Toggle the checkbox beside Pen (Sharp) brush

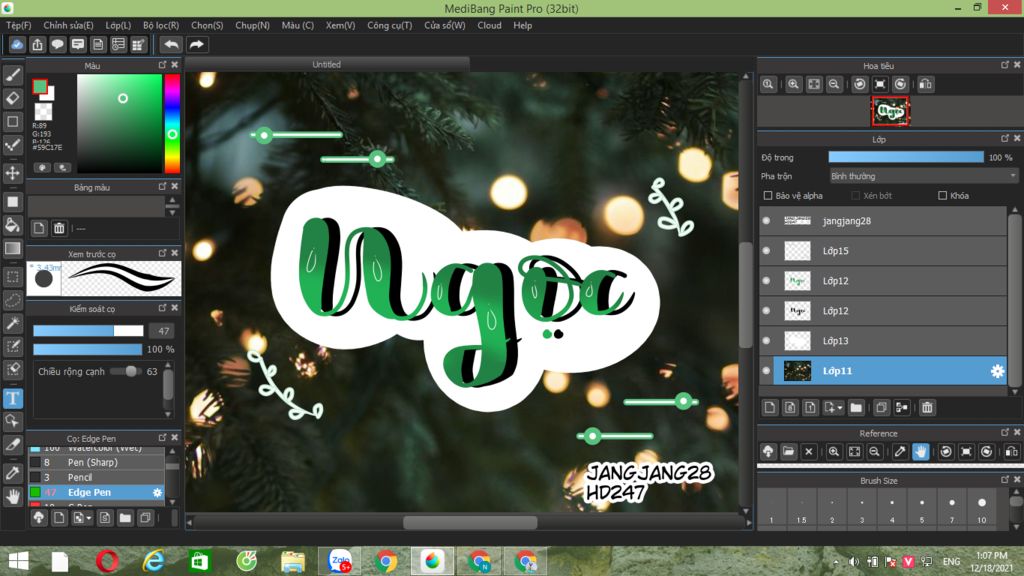(x=35, y=462)
